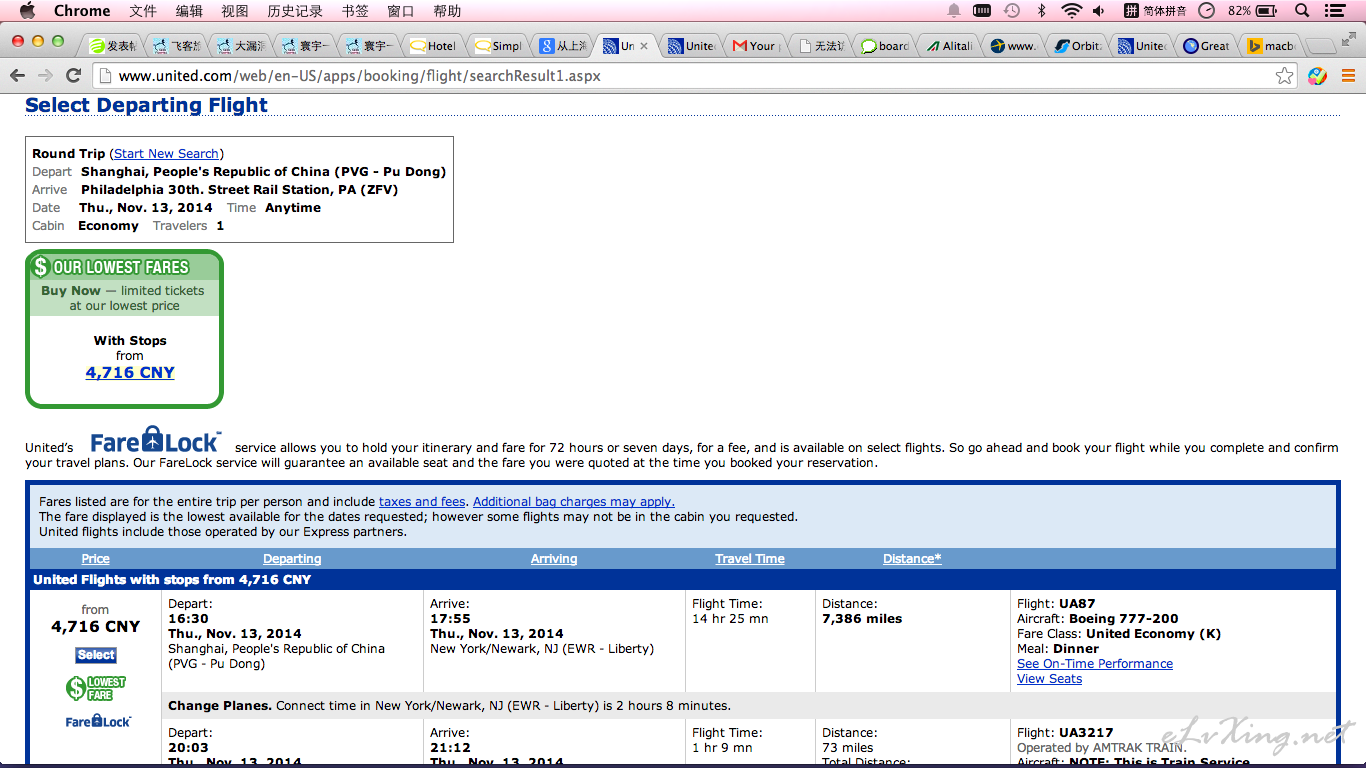Select the 4,716 CNY flight
Screen dimensions: 1366x768
96,655
